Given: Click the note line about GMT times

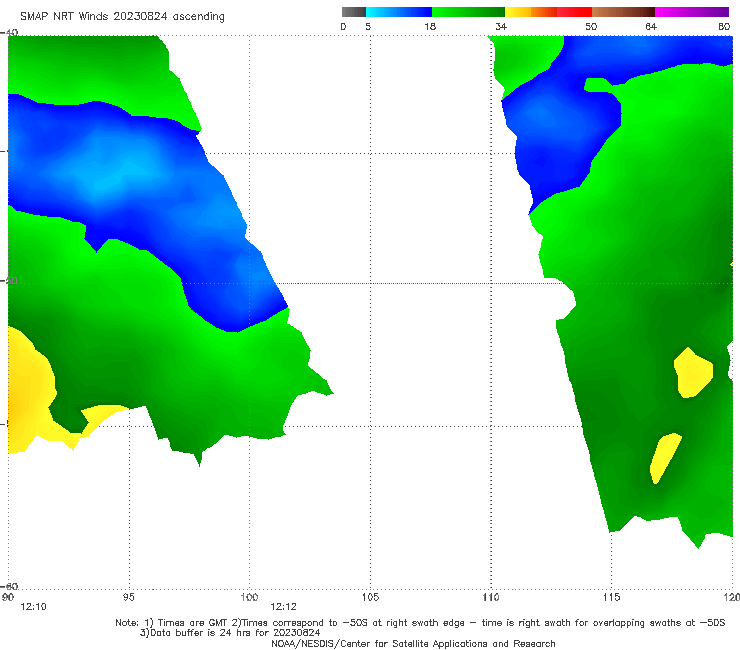Looking at the screenshot, I should [420, 623].
